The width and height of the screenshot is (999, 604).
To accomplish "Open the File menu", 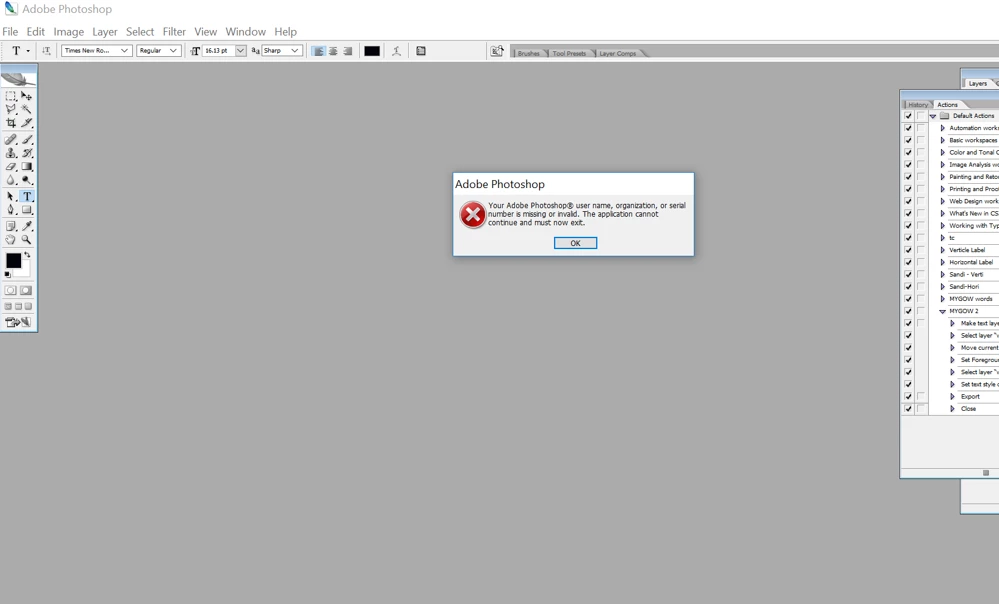I will coord(10,32).
